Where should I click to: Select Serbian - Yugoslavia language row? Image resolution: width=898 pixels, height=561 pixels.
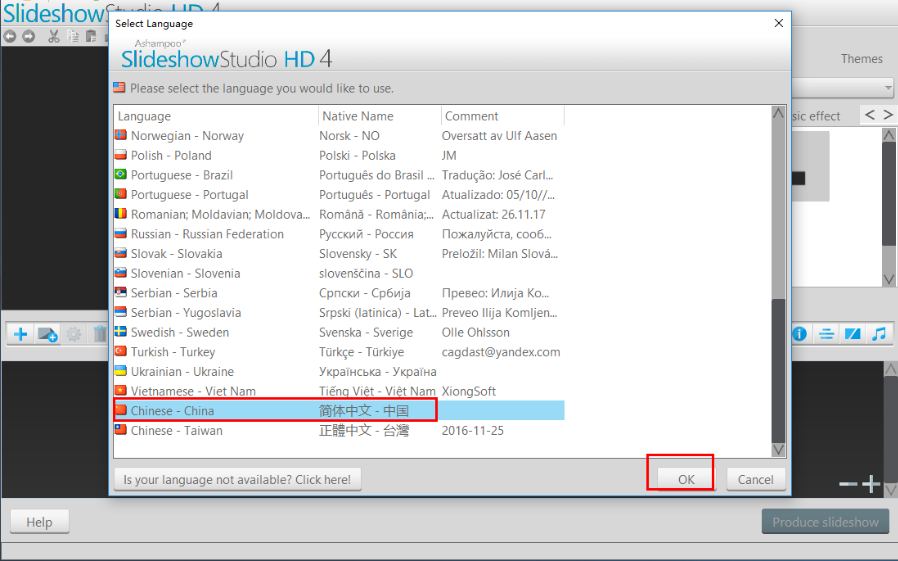pyautogui.click(x=339, y=313)
